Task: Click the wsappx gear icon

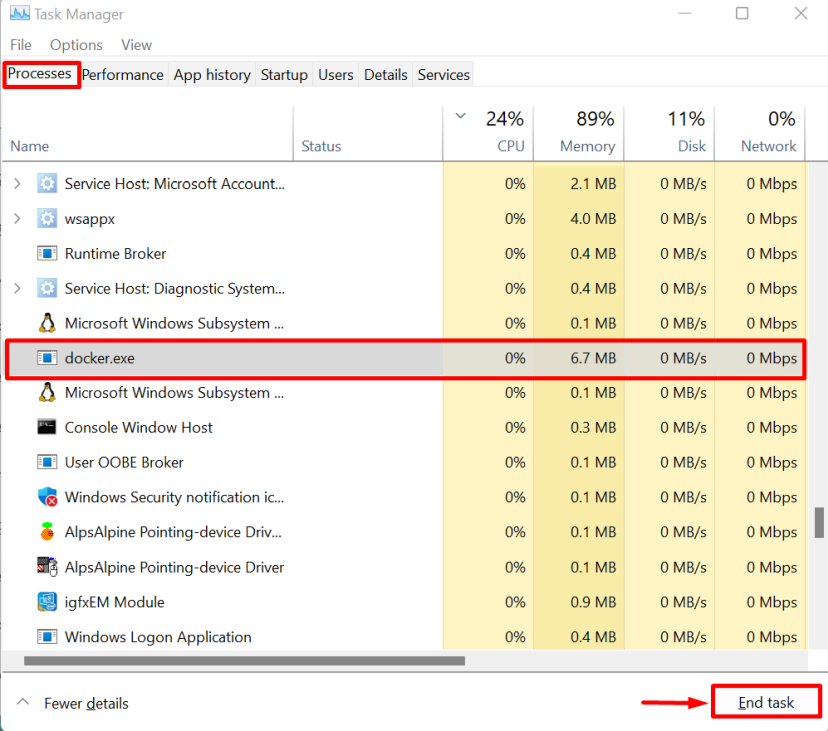Action: pos(47,219)
